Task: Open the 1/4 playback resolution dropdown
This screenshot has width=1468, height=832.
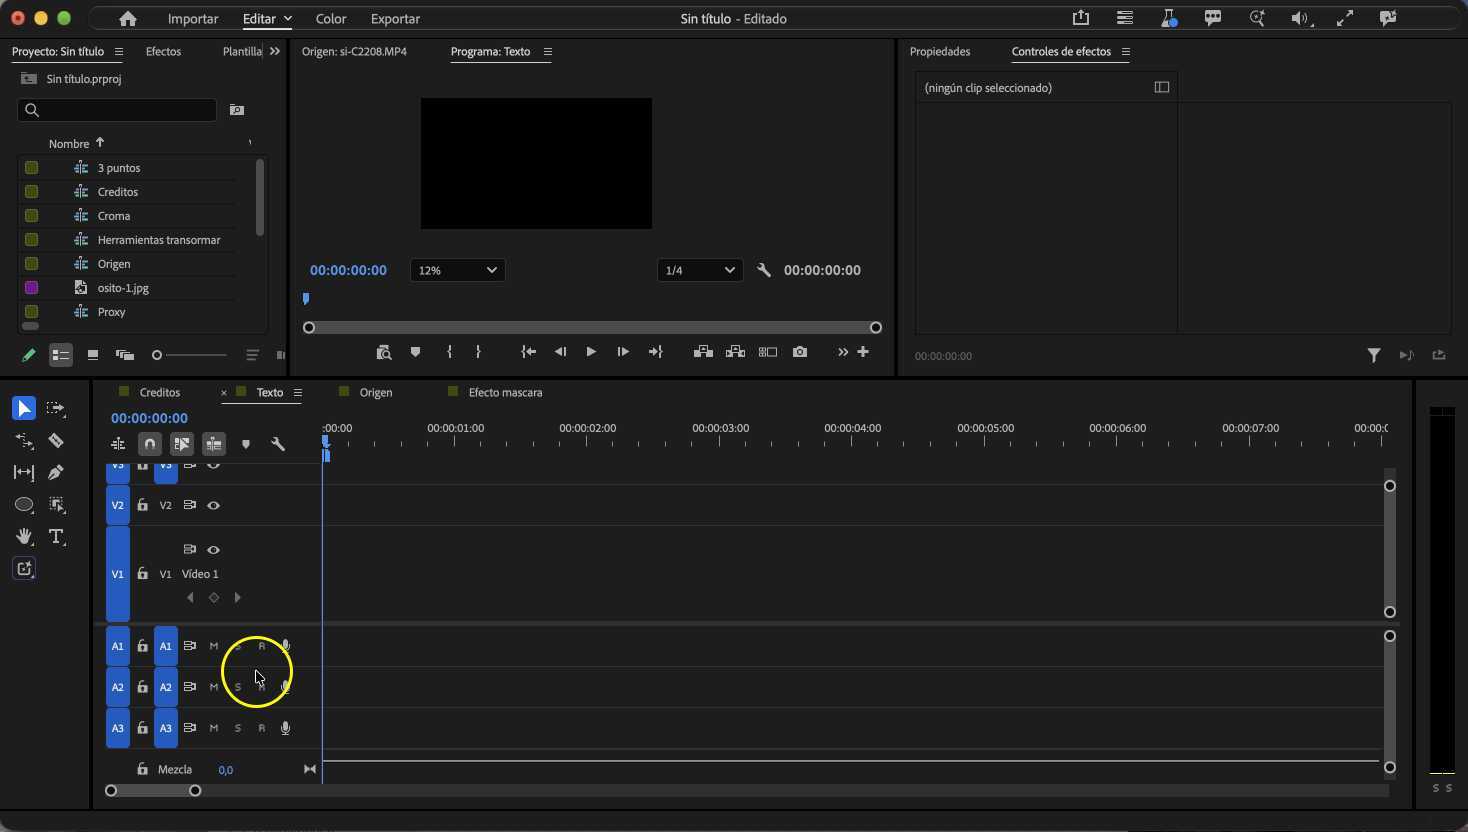Action: [x=700, y=270]
